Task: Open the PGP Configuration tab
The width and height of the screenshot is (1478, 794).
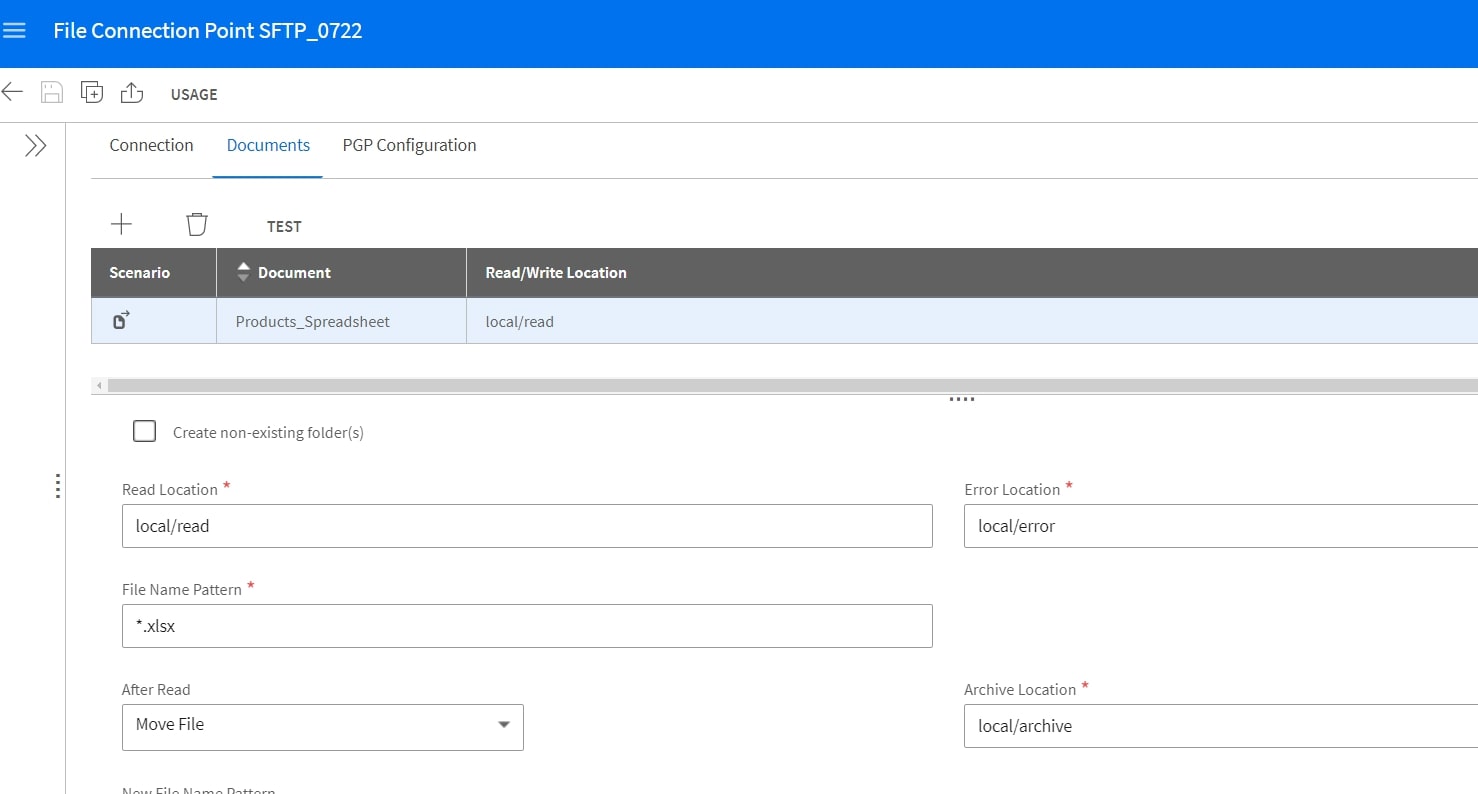Action: click(x=409, y=145)
